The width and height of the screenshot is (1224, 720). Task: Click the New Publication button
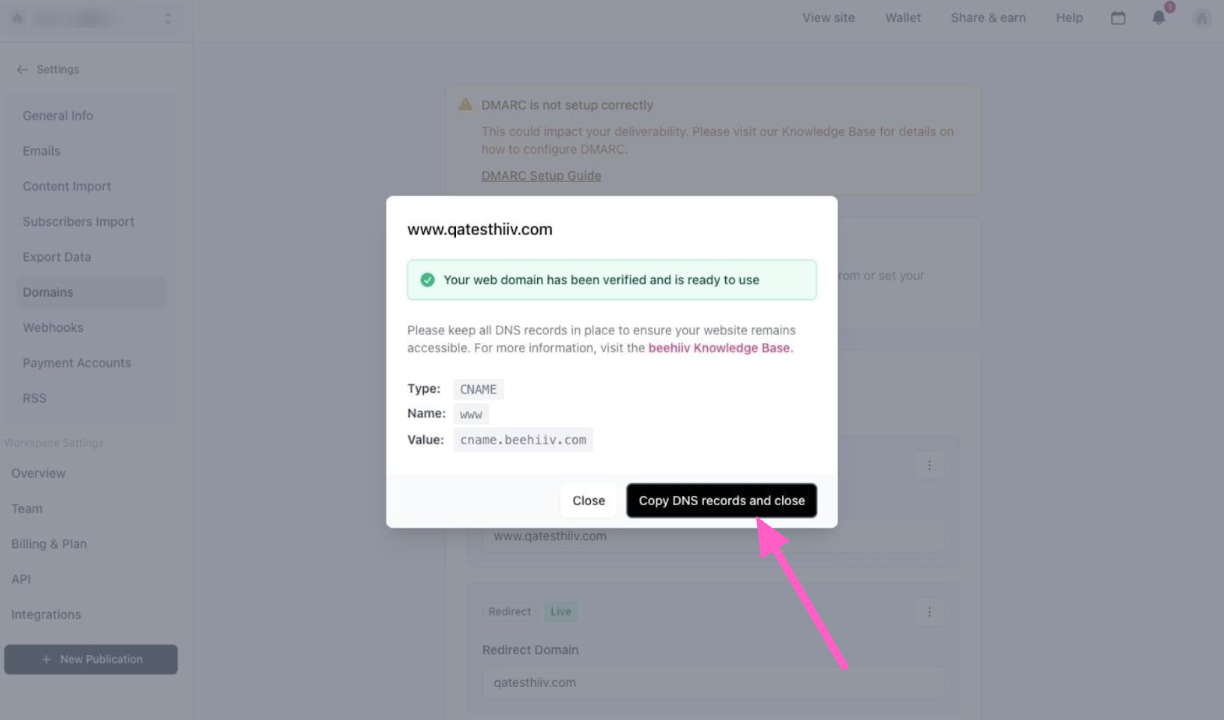(91, 660)
